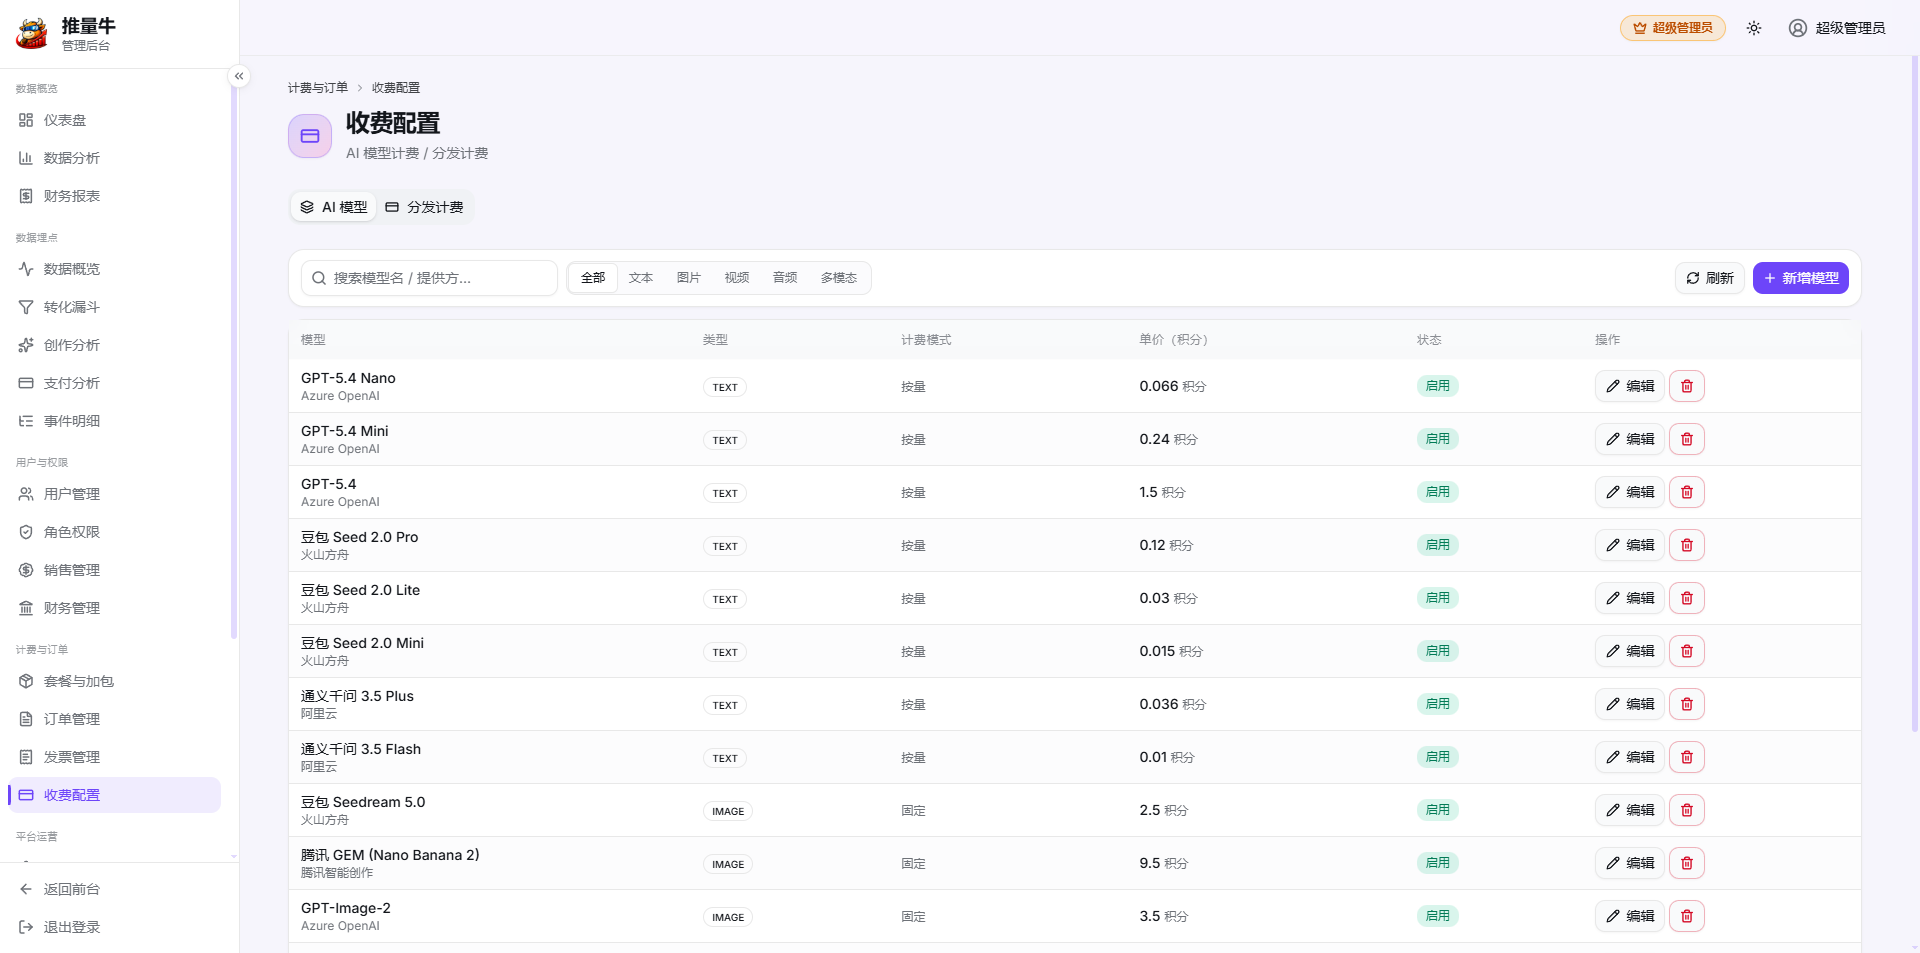Filter models by 视频

tap(737, 278)
